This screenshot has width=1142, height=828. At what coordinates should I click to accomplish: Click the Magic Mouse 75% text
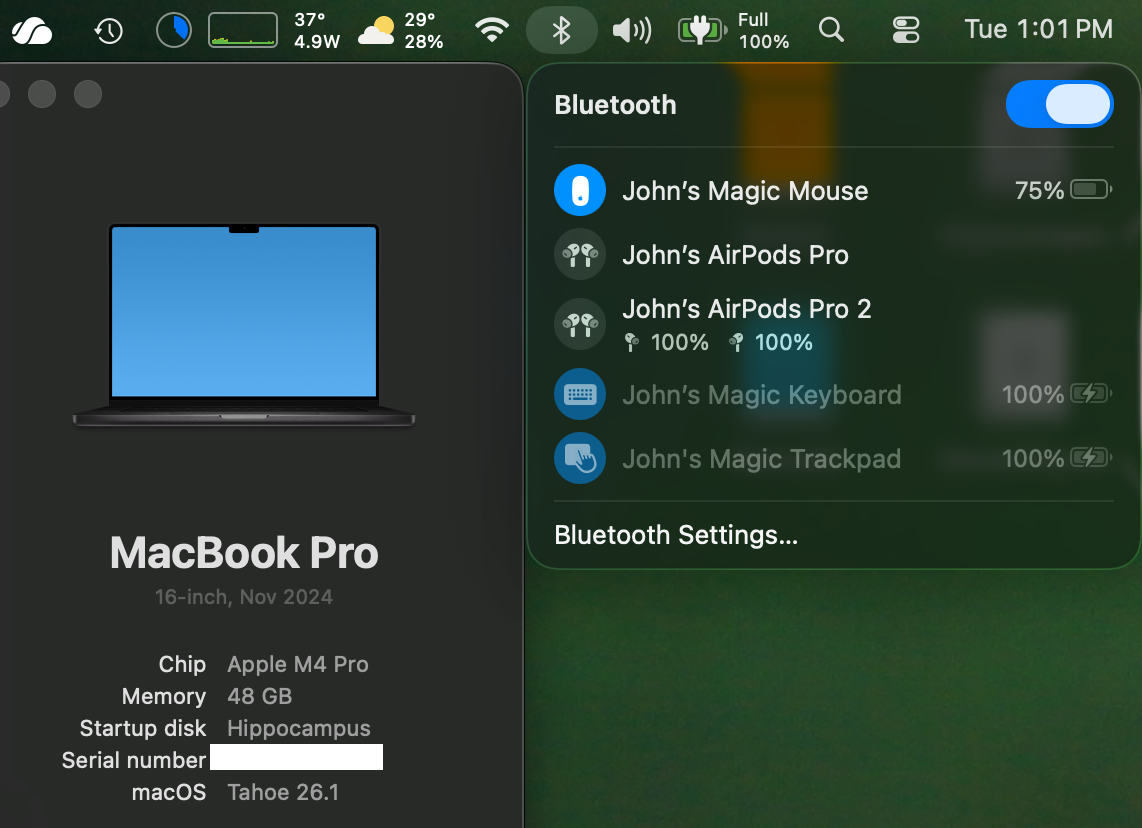coord(1039,191)
